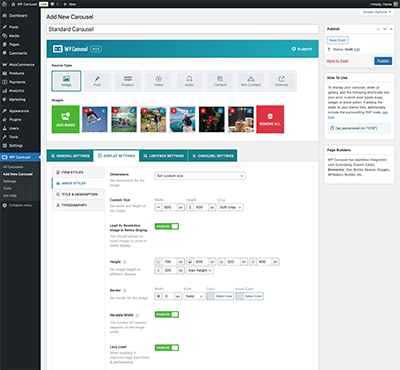Open the Dimensions dropdown
The height and width of the screenshot is (370, 400).
[x=200, y=176]
